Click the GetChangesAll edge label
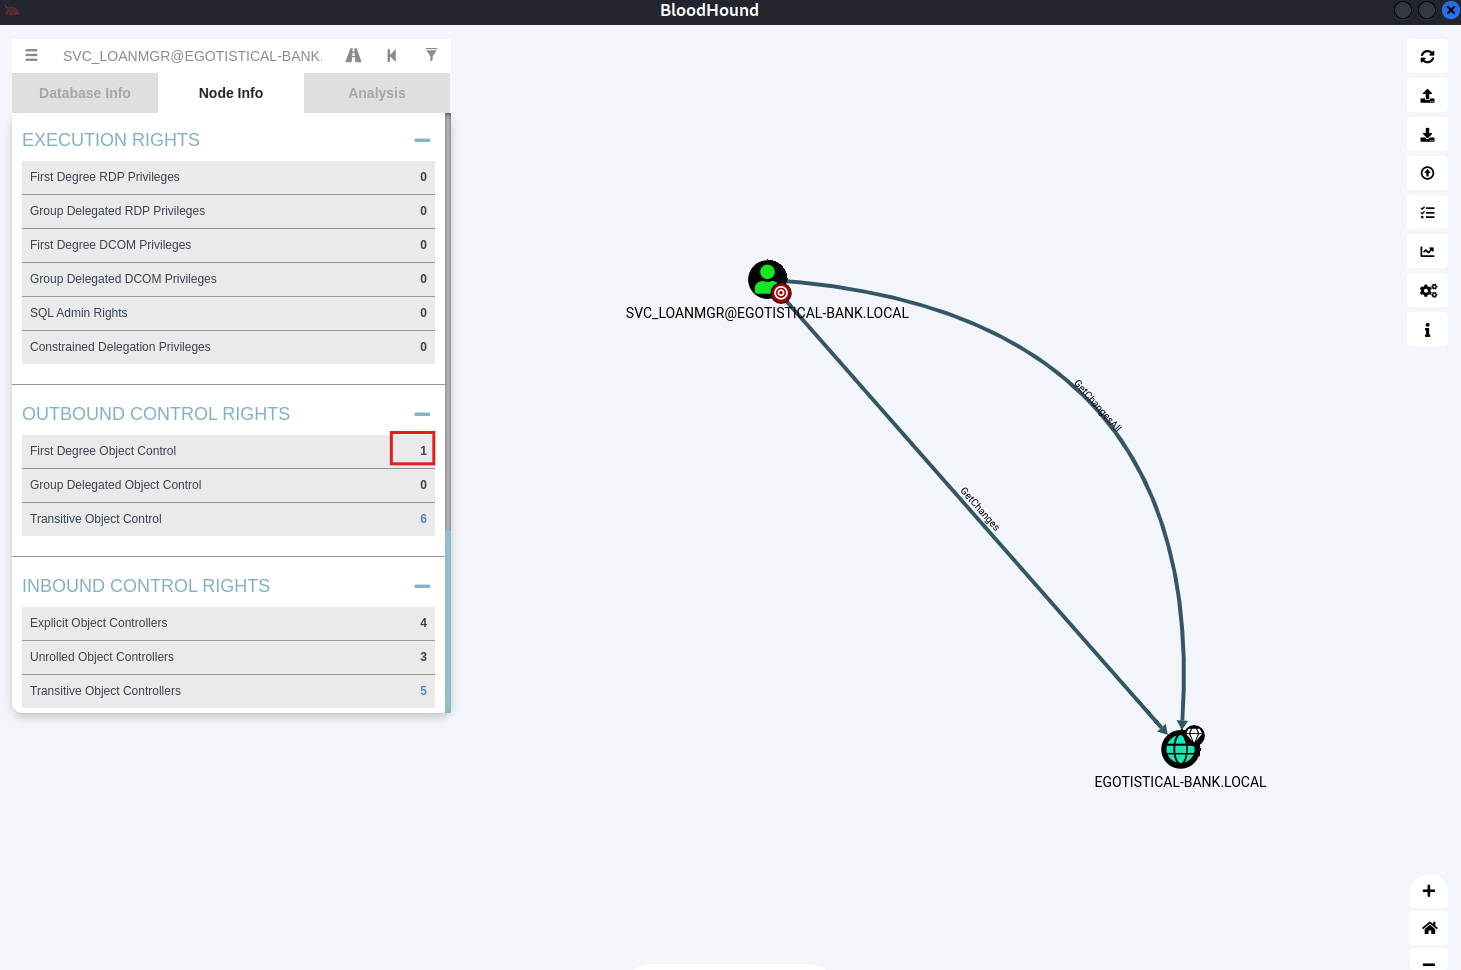The image size is (1461, 970). click(1098, 406)
